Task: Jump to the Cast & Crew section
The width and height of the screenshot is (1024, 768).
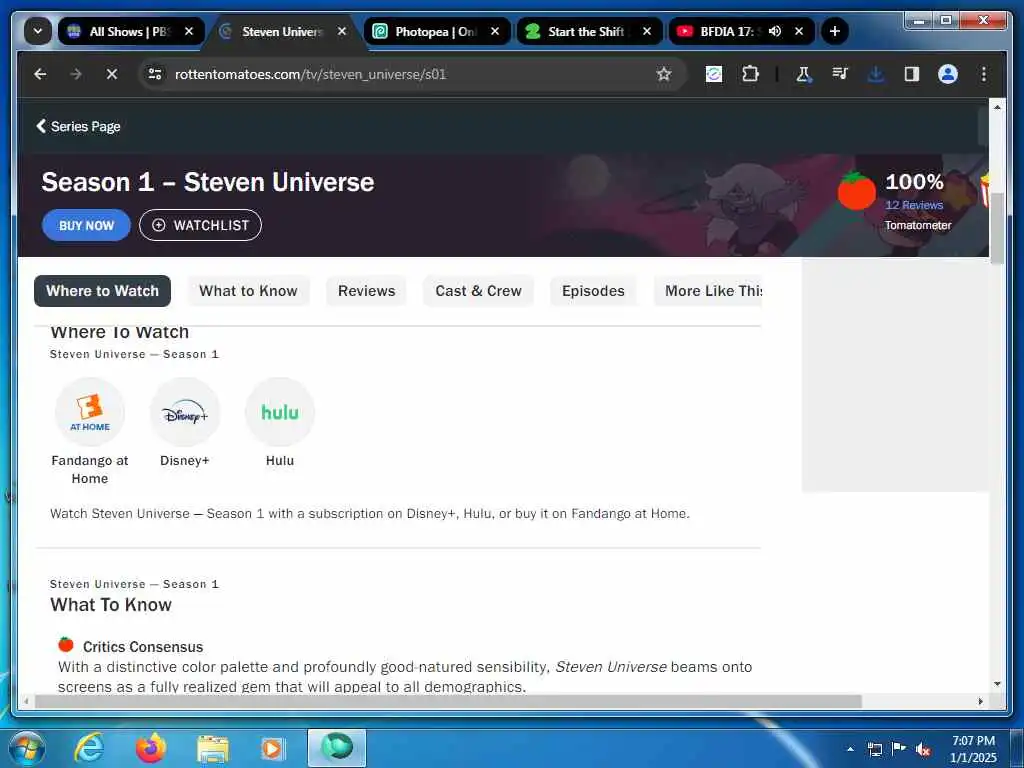Action: tap(479, 291)
